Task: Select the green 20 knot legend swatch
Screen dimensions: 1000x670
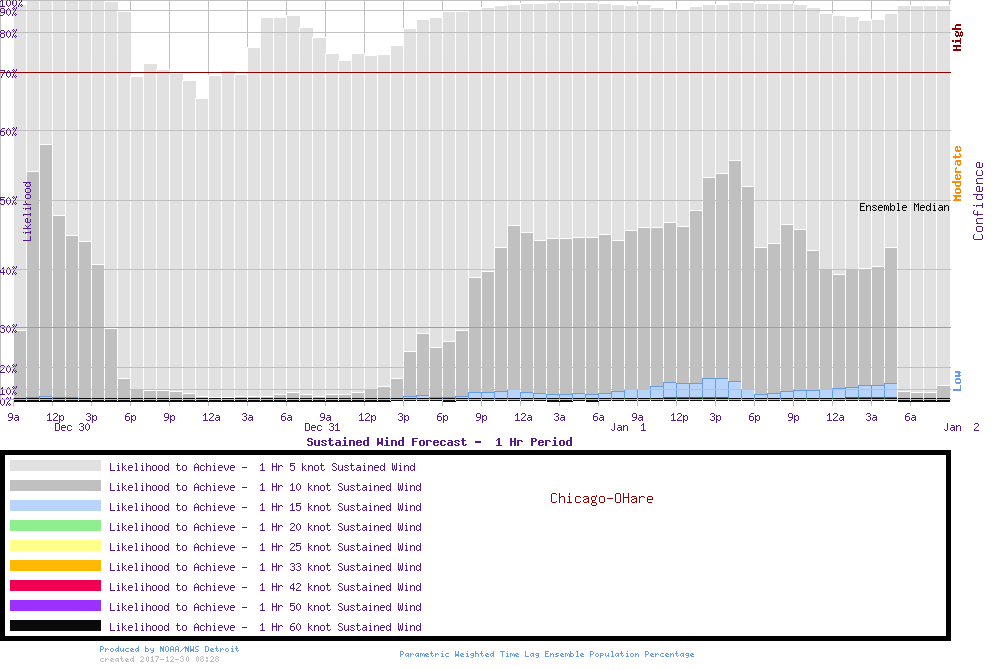Action: 55,526
